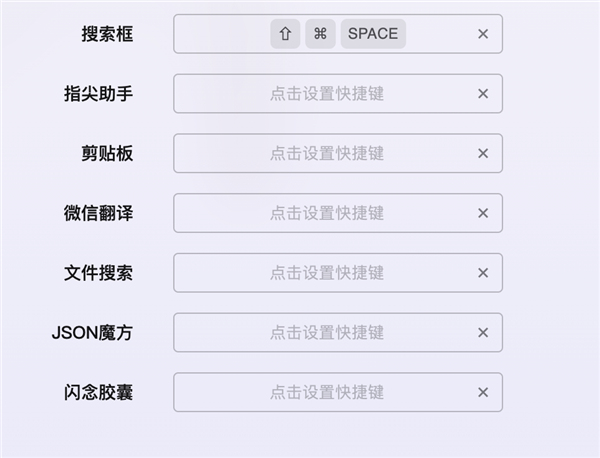
Task: Clear the 指尖助手 shortcut with the X icon
Action: (483, 94)
